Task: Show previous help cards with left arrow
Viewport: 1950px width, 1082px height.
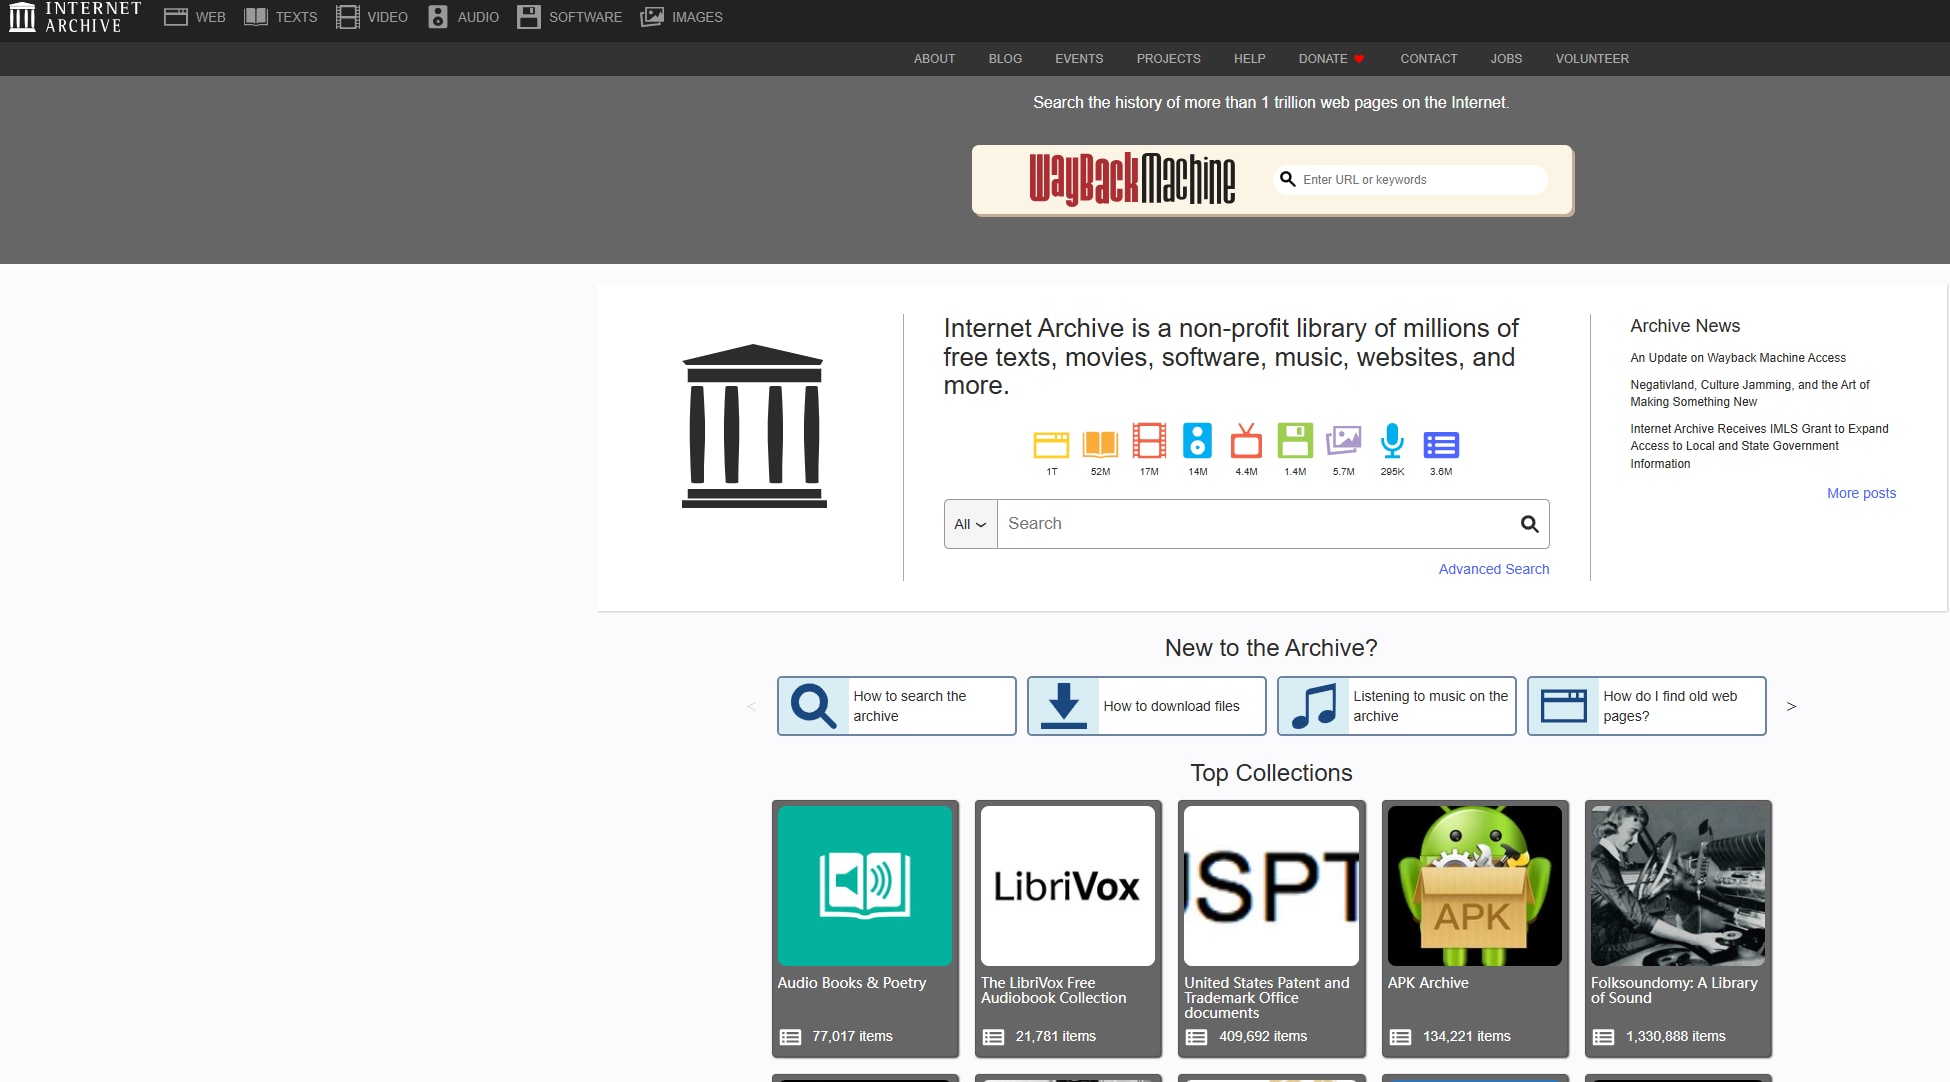Action: coord(751,706)
